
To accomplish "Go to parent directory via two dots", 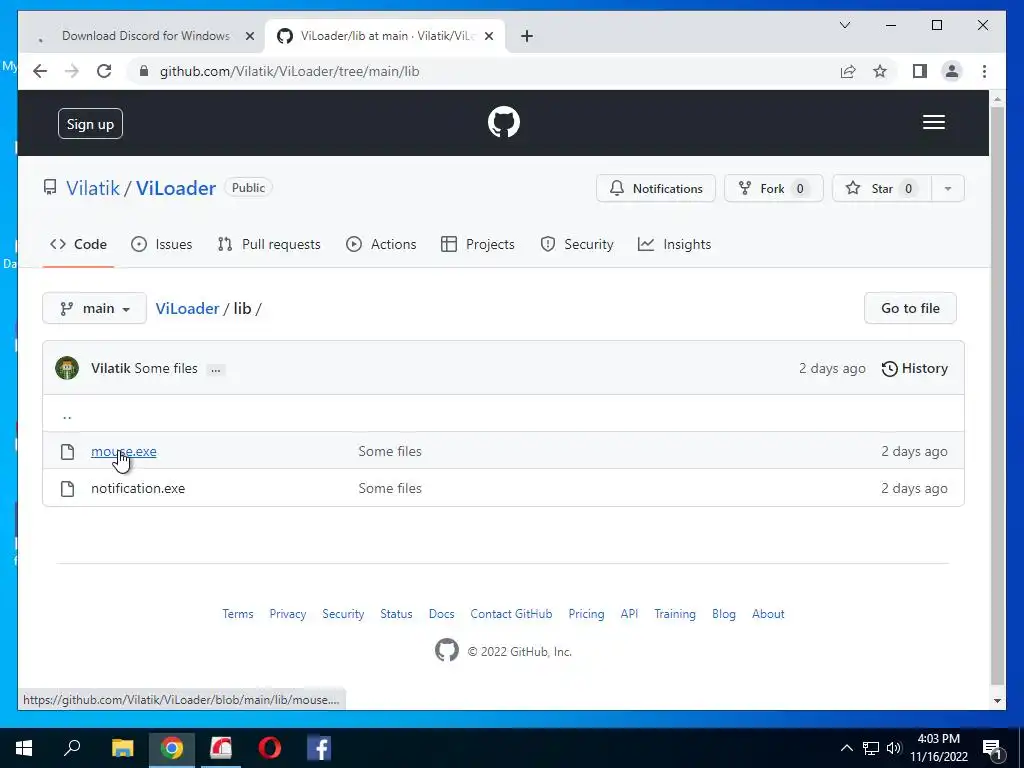I will 67,415.
